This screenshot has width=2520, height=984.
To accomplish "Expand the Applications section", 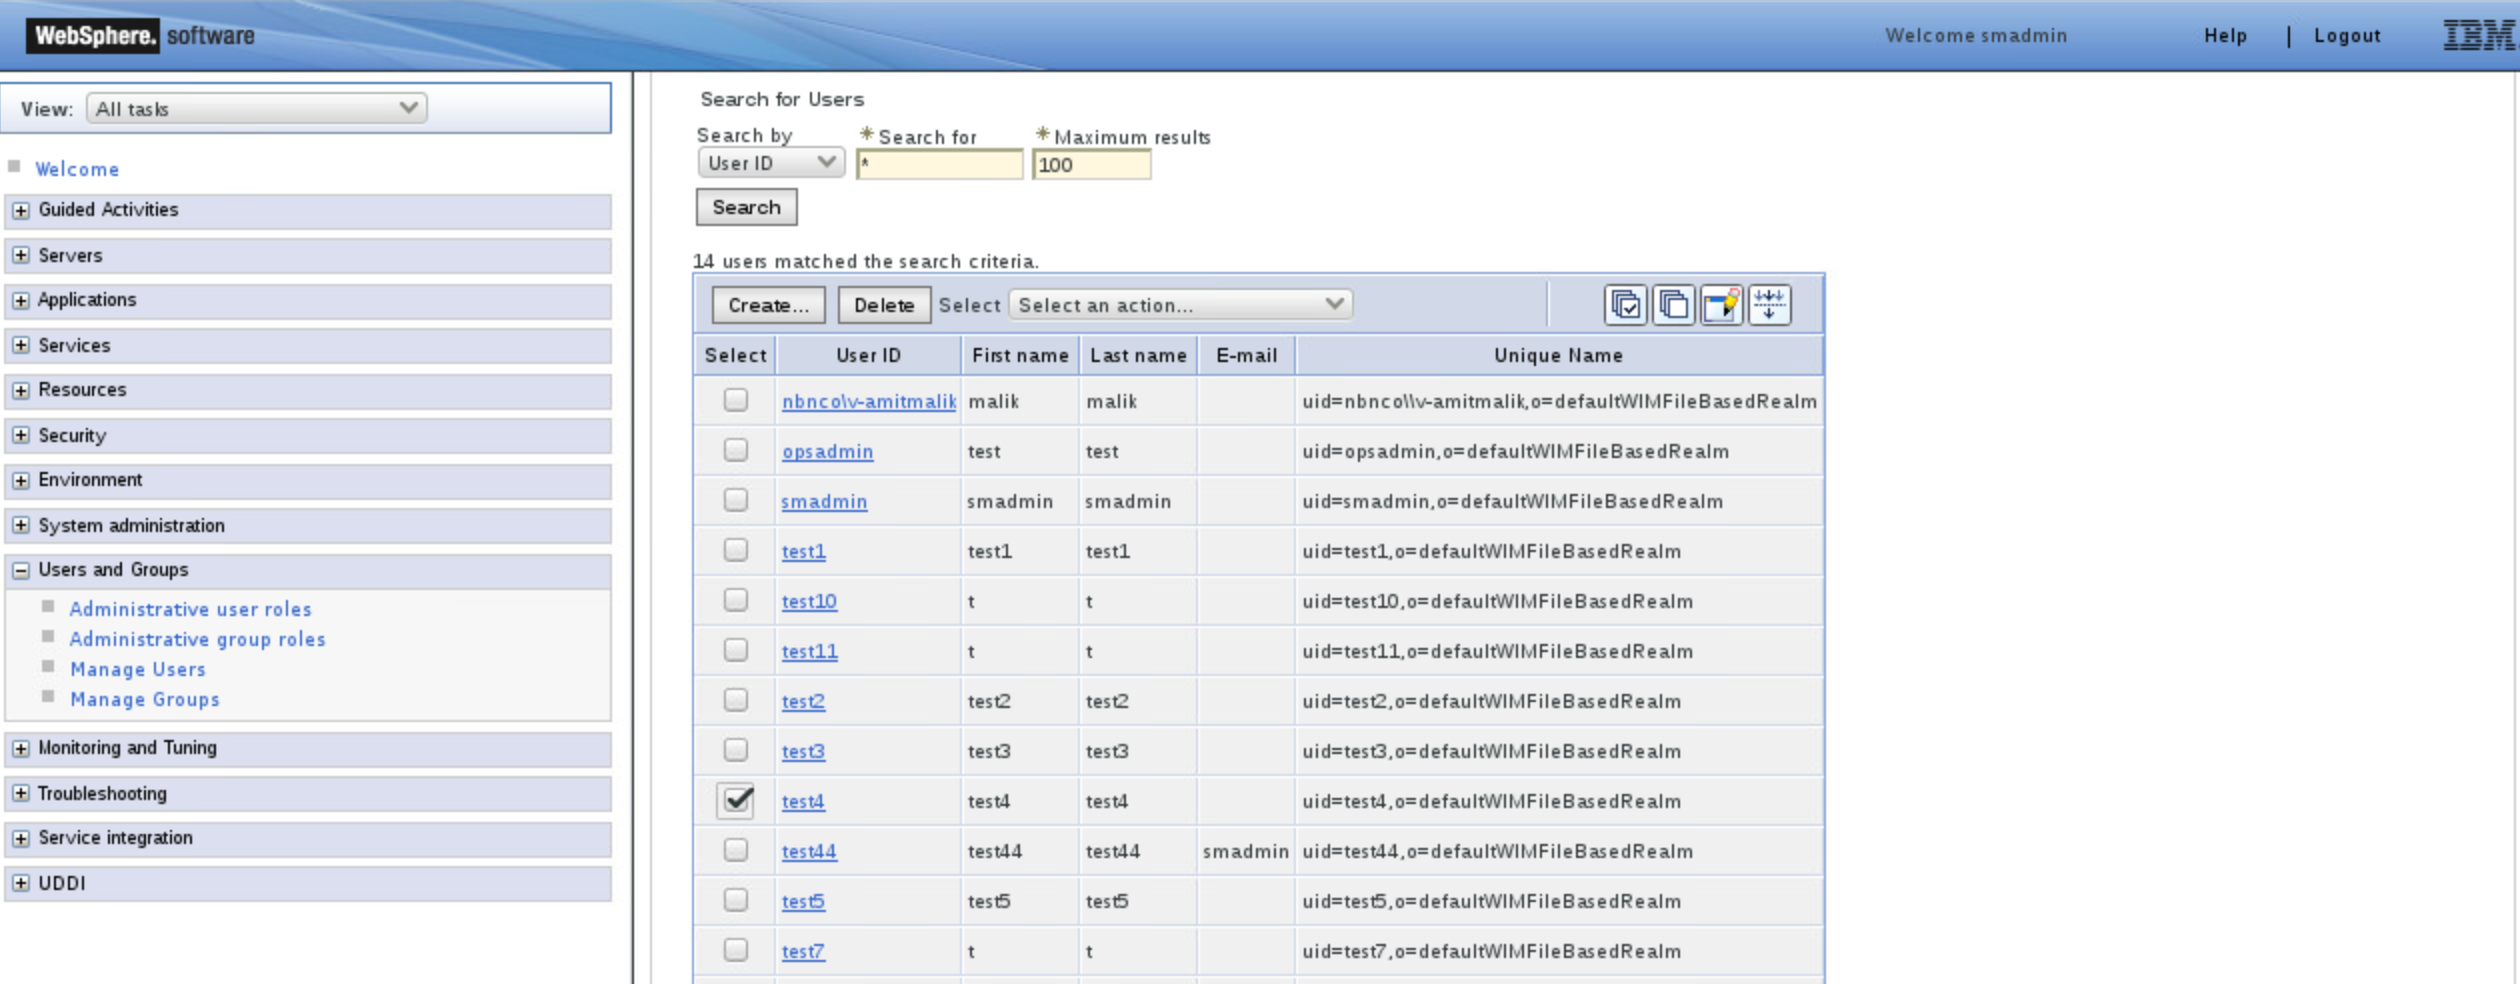I will [21, 300].
